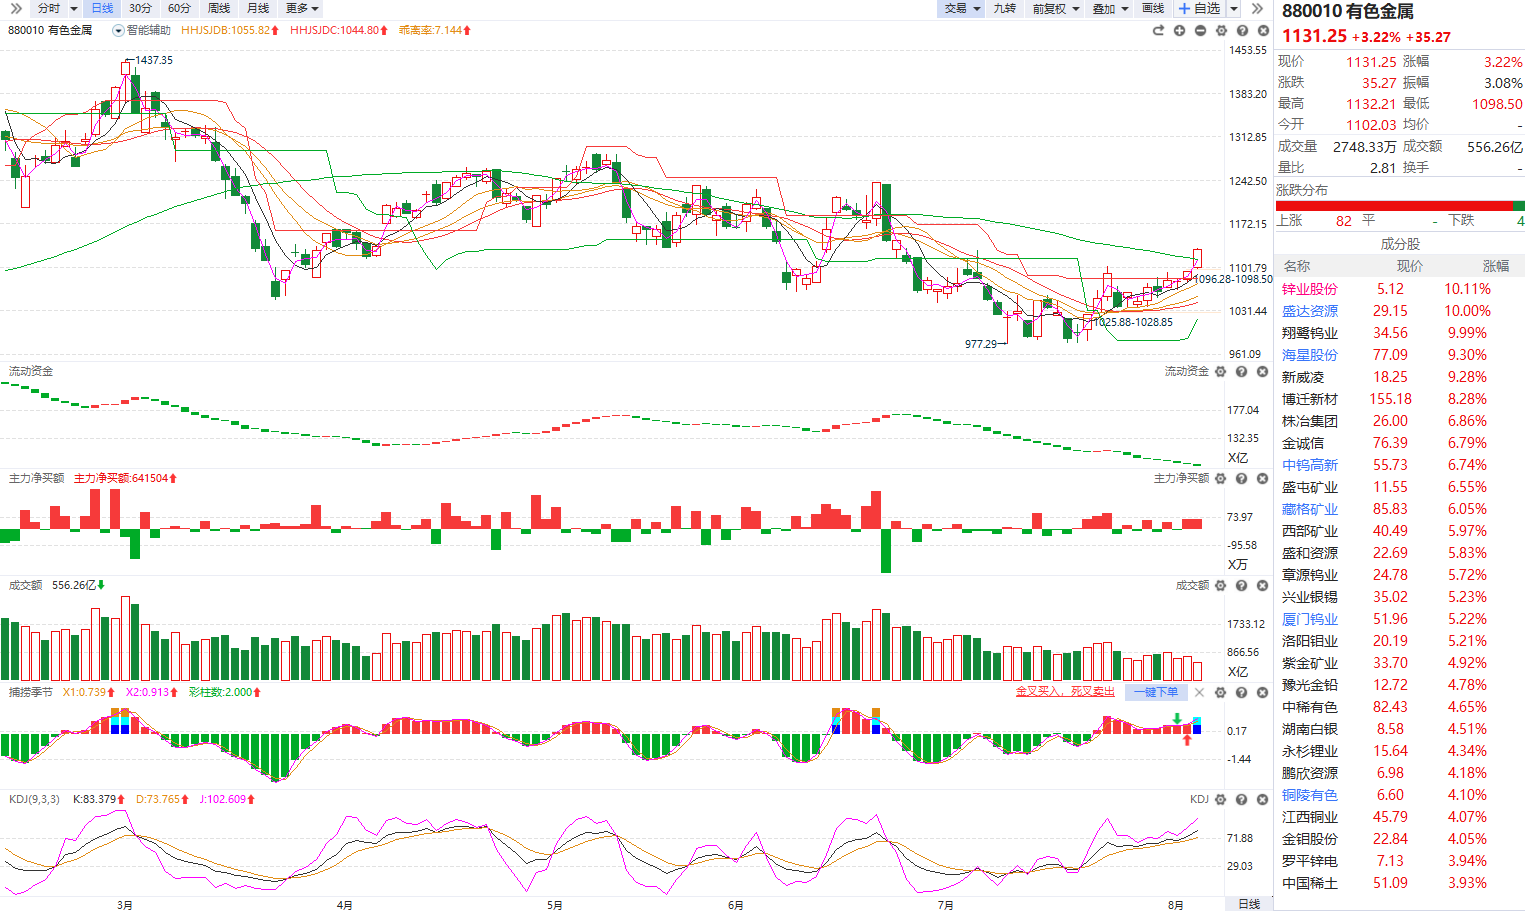This screenshot has height=911, width=1525.
Task: Open main chart indicator settings gear
Action: 1221,30
